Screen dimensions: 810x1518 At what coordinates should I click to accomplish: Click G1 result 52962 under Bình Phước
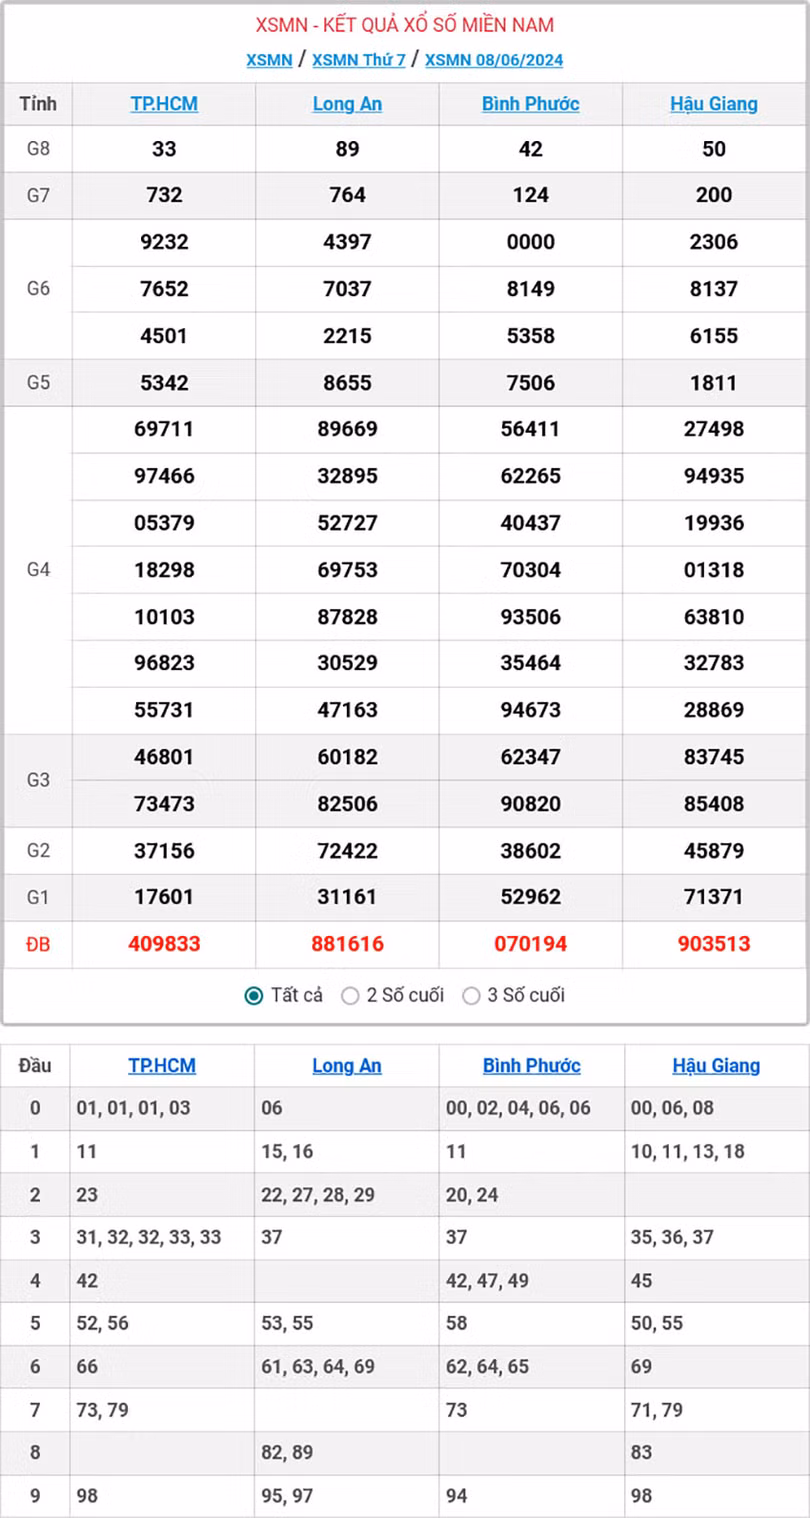pos(531,897)
